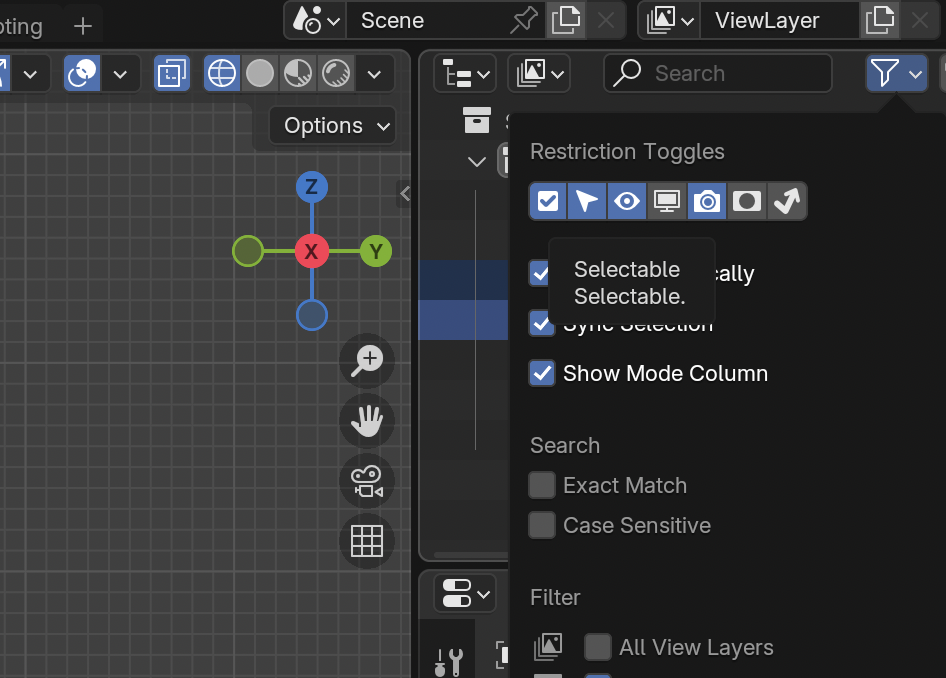The image size is (946, 678).
Task: Select Solid viewport shading mode
Action: [262, 73]
